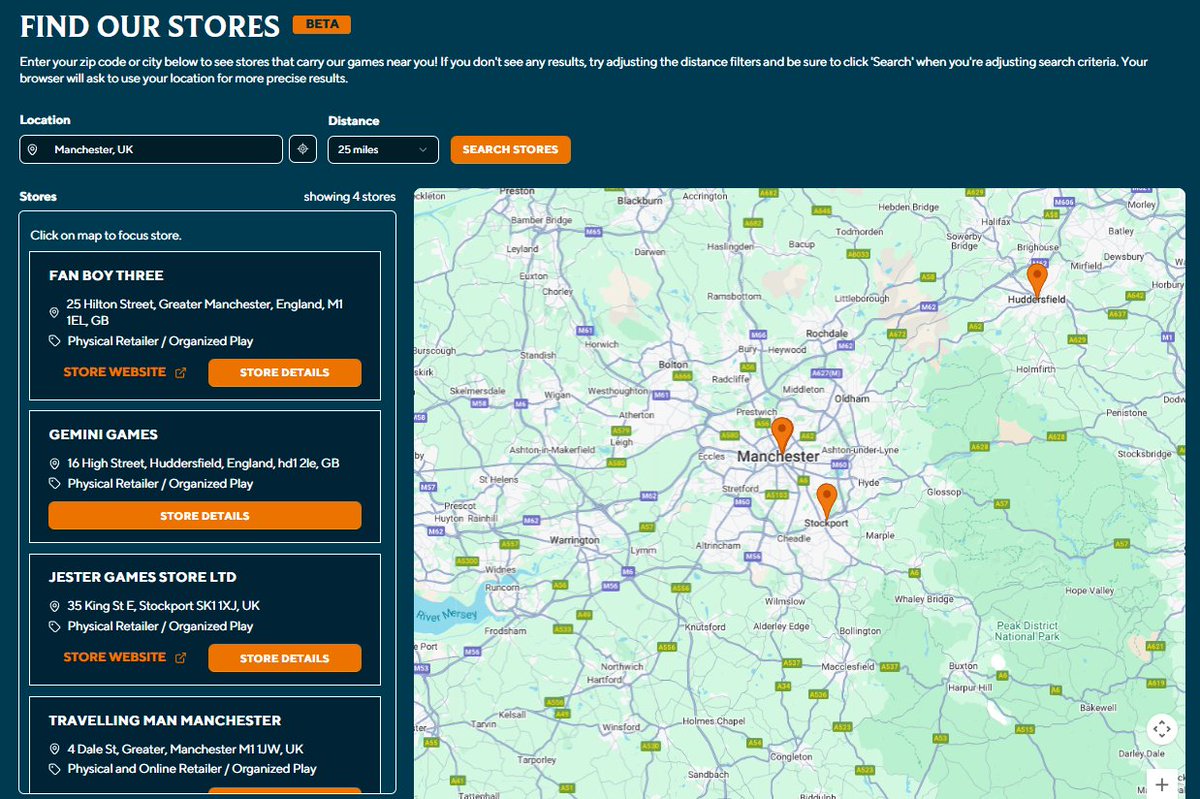The height and width of the screenshot is (799, 1200).
Task: Click the external link icon for Fan Boy Three
Action: pyautogui.click(x=181, y=373)
